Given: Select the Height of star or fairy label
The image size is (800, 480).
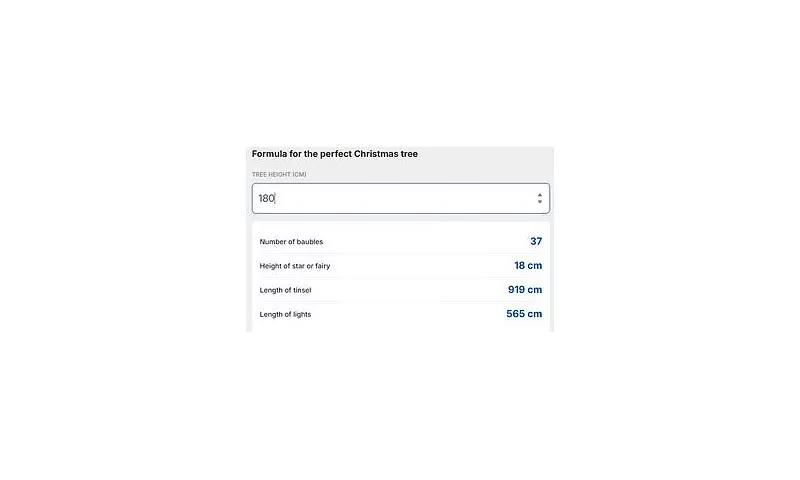Looking at the screenshot, I should [x=295, y=266].
